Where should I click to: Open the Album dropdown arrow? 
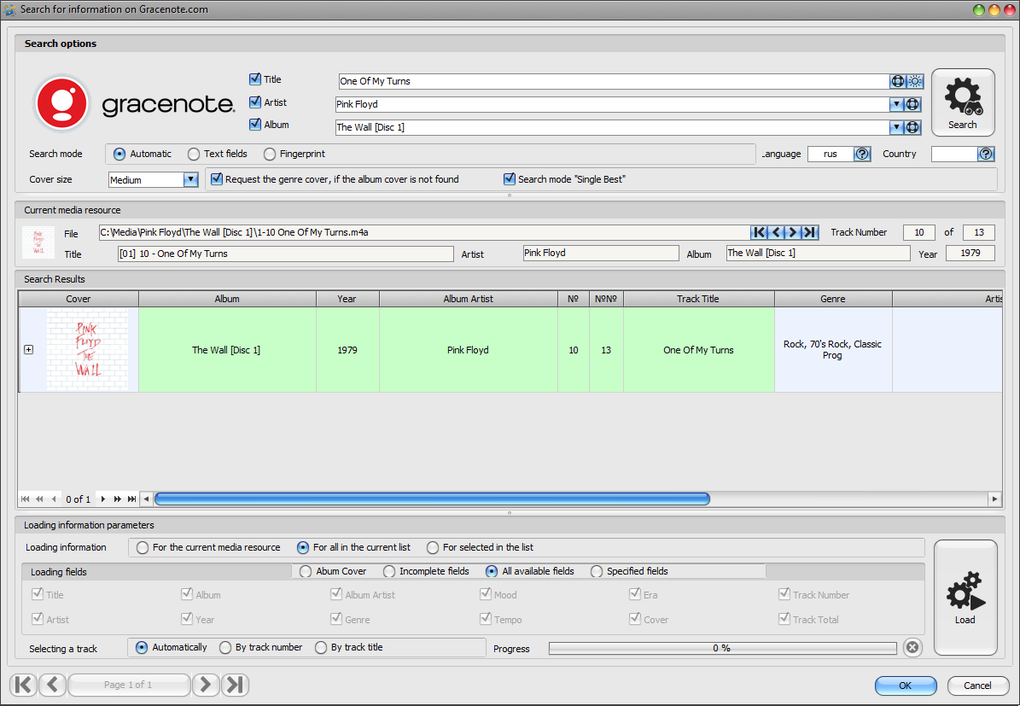[x=896, y=128]
